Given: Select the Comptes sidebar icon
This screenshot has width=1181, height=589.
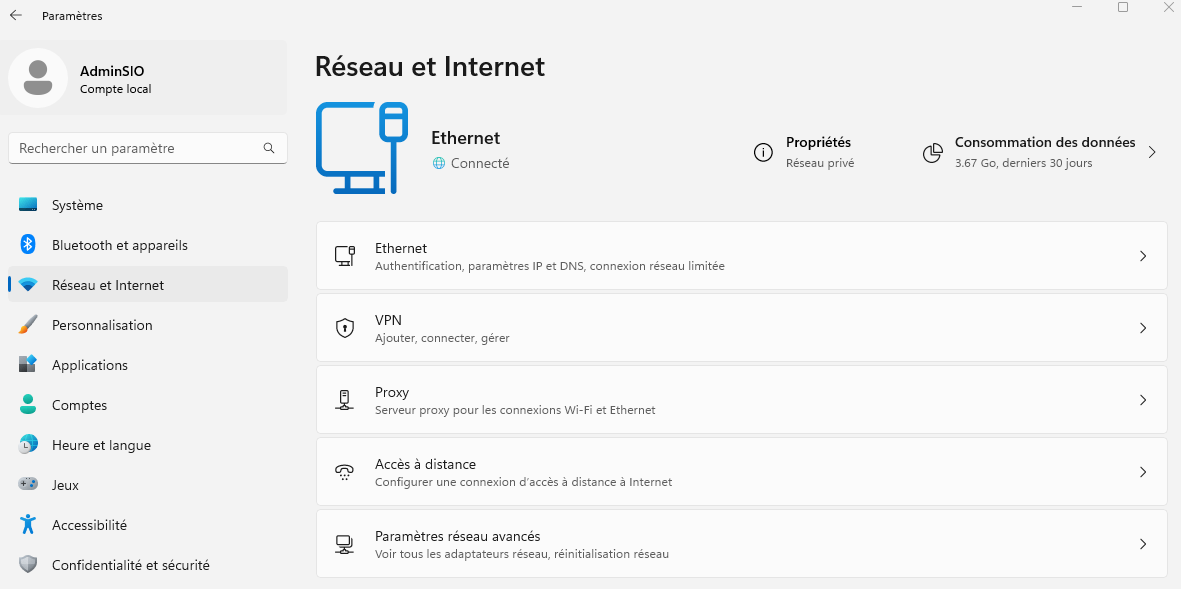Looking at the screenshot, I should [29, 405].
